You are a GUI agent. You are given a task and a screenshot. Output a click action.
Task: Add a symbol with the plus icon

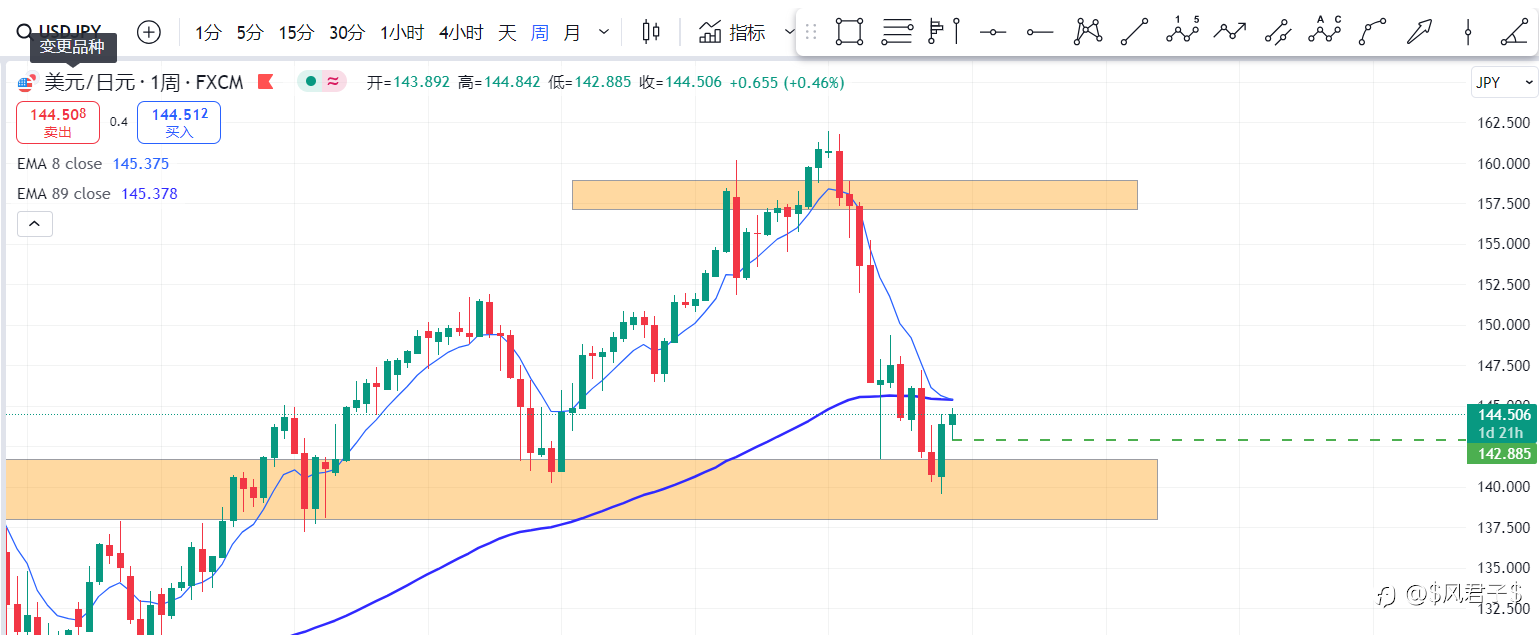point(149,32)
